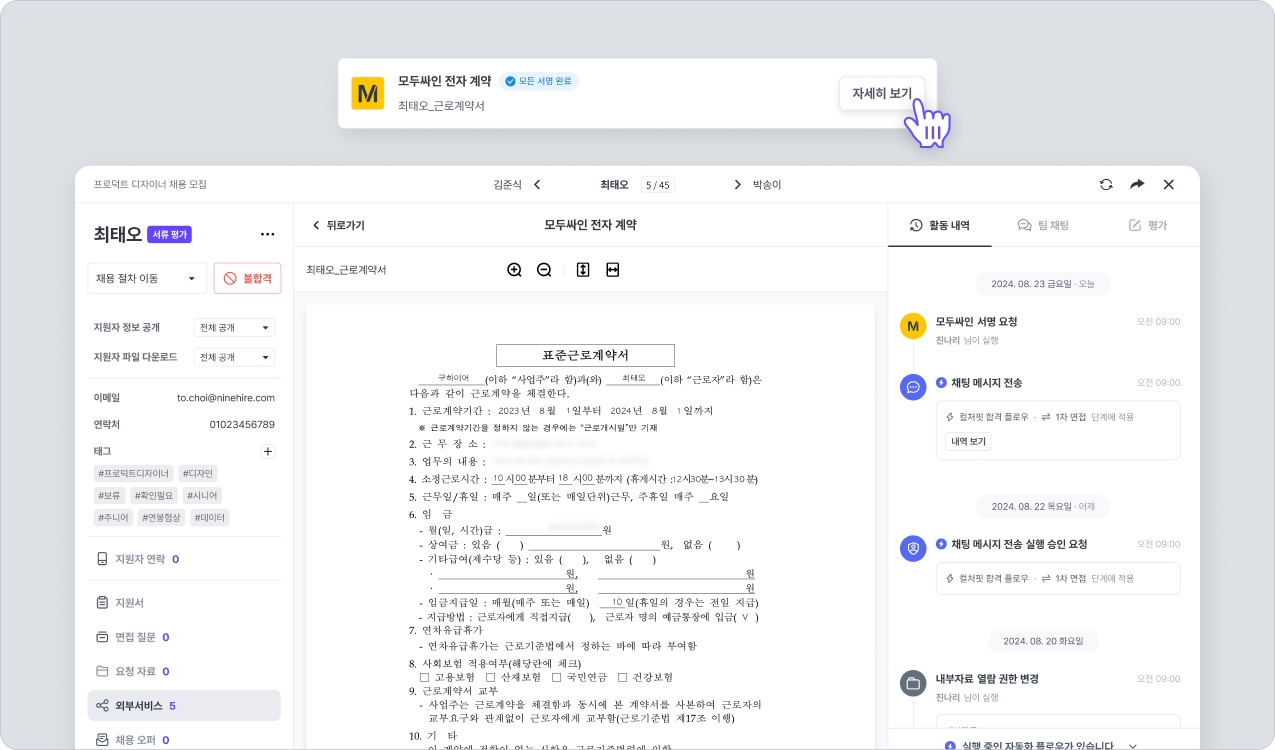Screen dimensions: 1275x750
Task: Zoom out of the contract document
Action: [544, 270]
